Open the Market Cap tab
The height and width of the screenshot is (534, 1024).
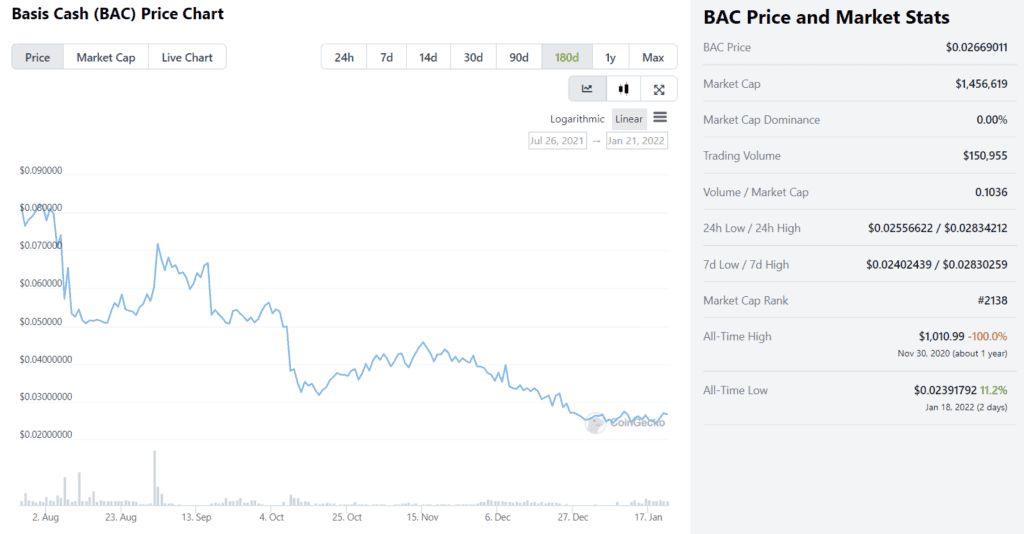[106, 57]
